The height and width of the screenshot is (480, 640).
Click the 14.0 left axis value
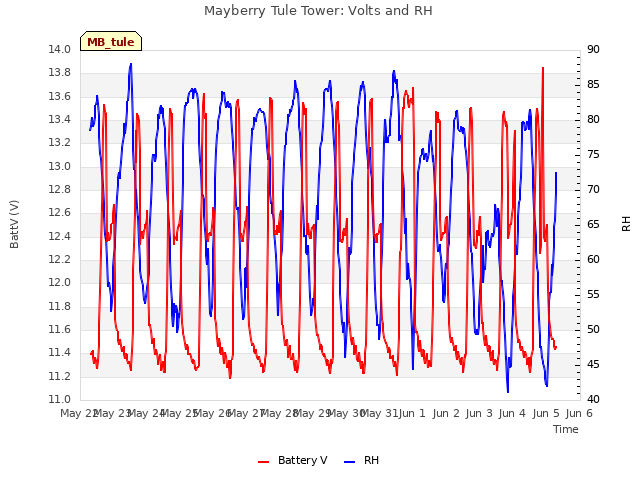(x=60, y=49)
